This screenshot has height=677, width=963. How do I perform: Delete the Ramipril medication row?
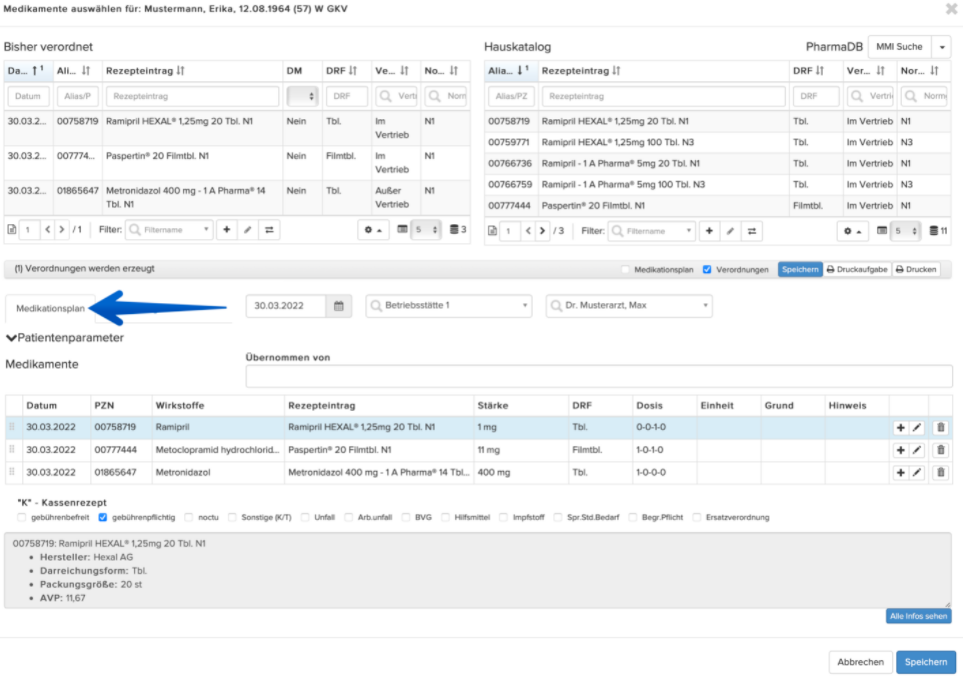coord(940,428)
